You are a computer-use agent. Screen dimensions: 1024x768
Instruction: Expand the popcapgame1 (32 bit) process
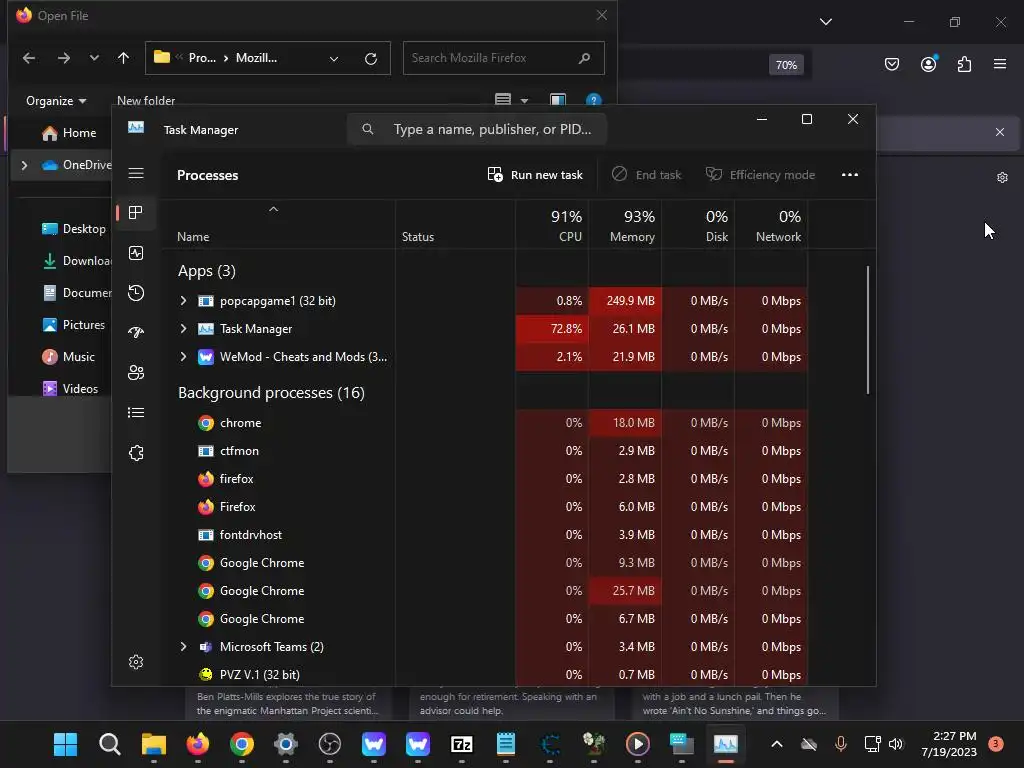pos(184,300)
